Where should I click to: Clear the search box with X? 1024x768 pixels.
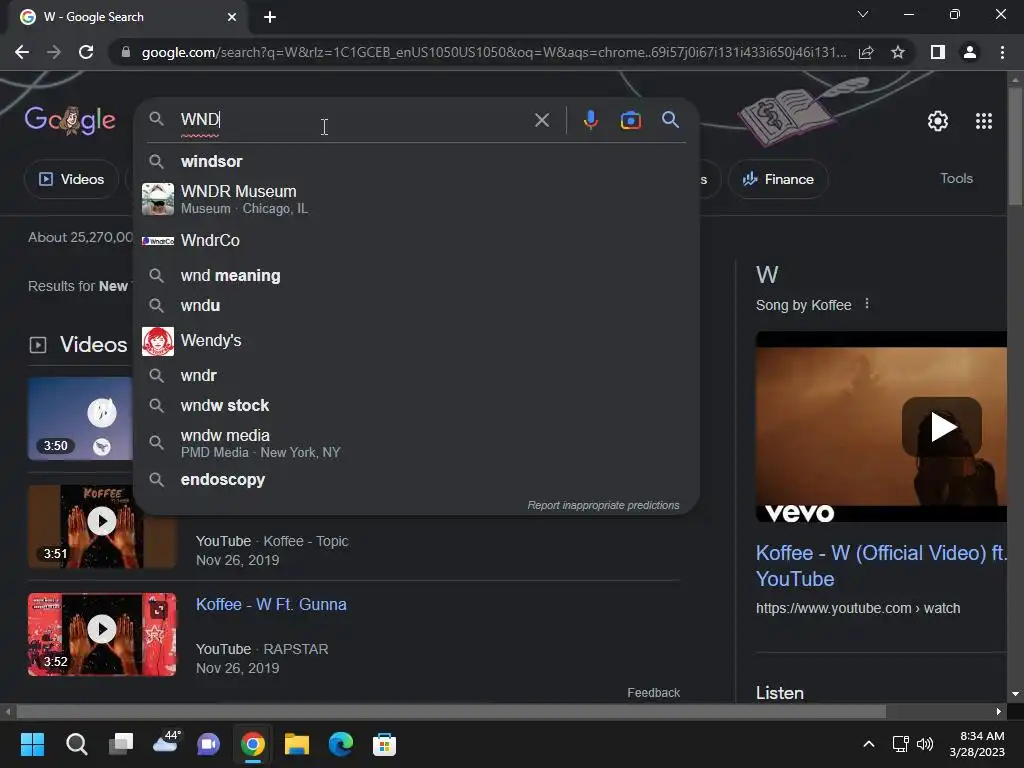[x=541, y=120]
